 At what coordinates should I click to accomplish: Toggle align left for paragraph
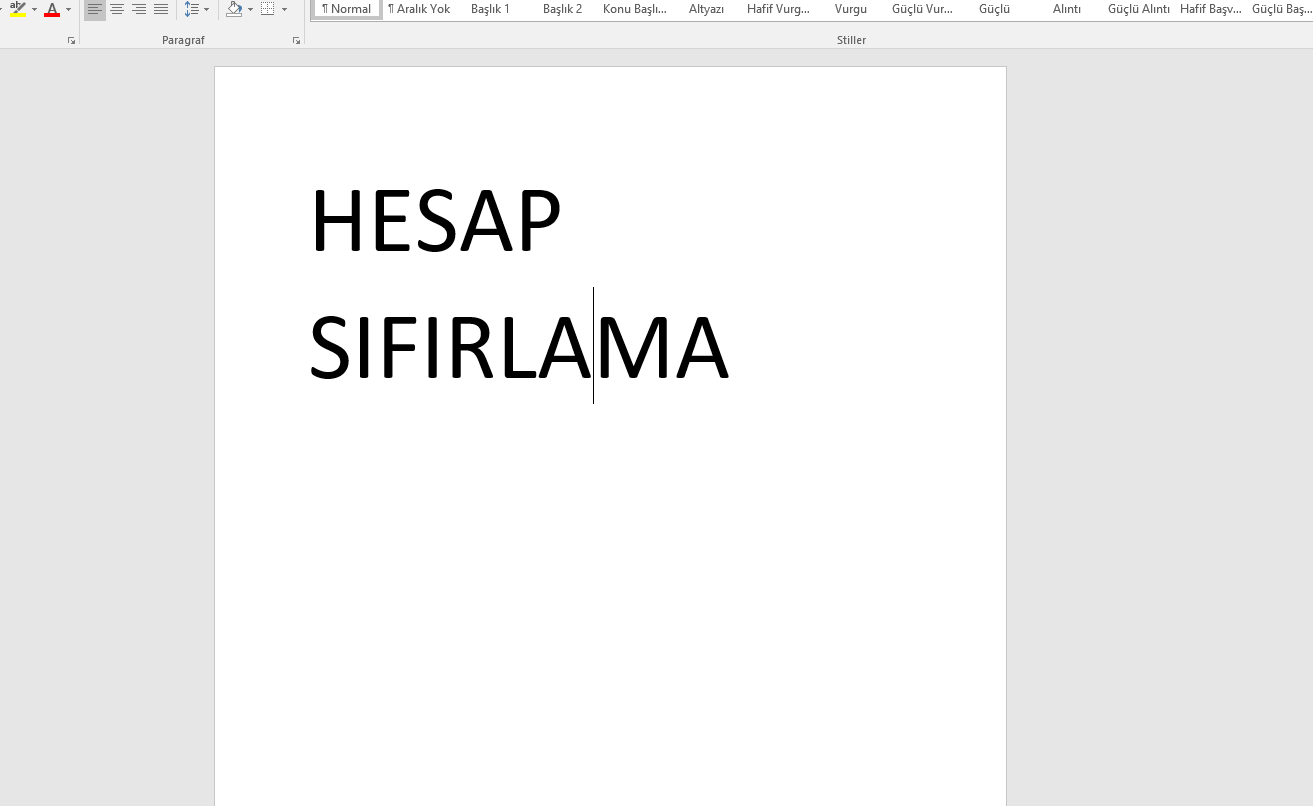click(x=95, y=9)
